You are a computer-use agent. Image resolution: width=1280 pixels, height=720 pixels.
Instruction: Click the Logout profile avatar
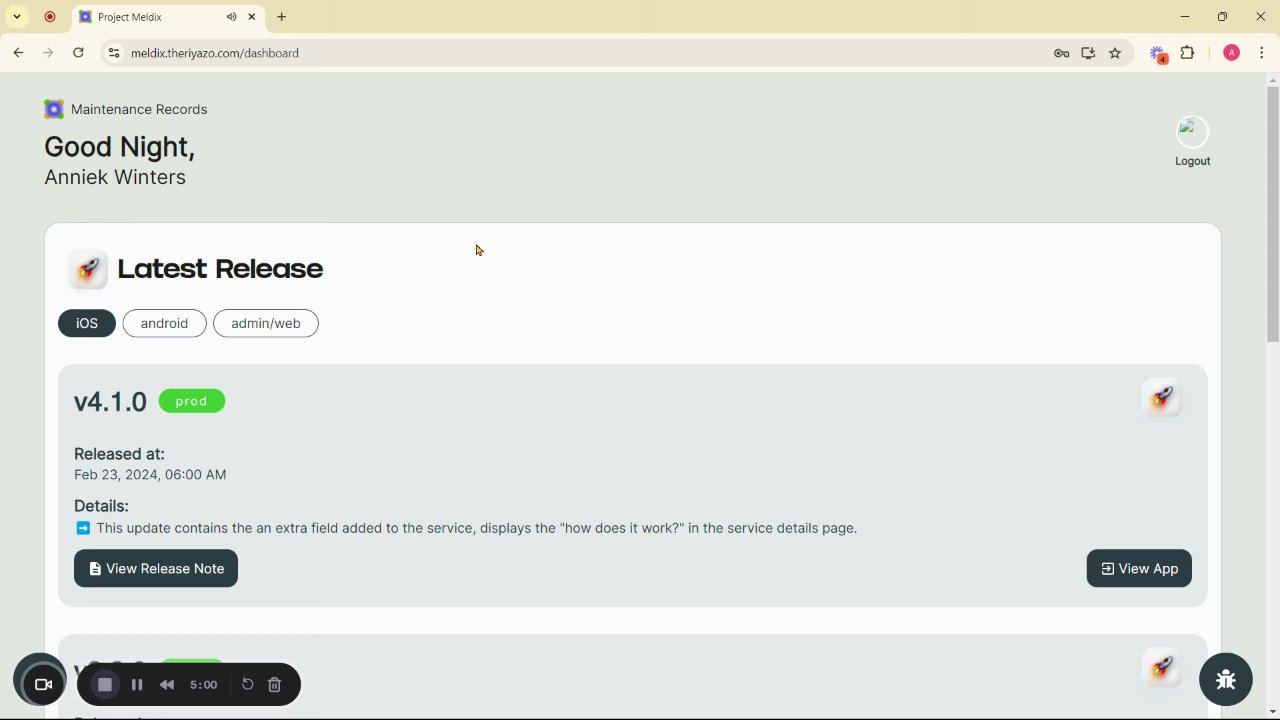(x=1192, y=132)
